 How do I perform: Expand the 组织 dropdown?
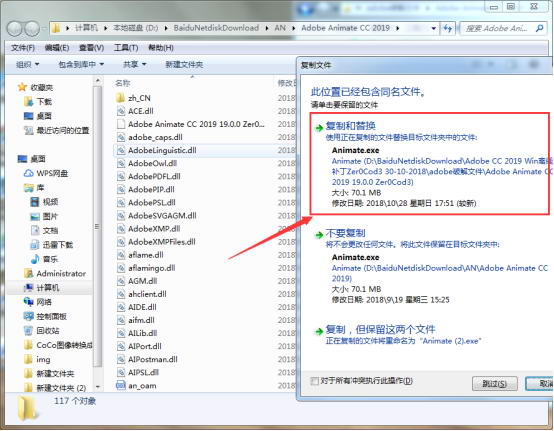click(28, 65)
